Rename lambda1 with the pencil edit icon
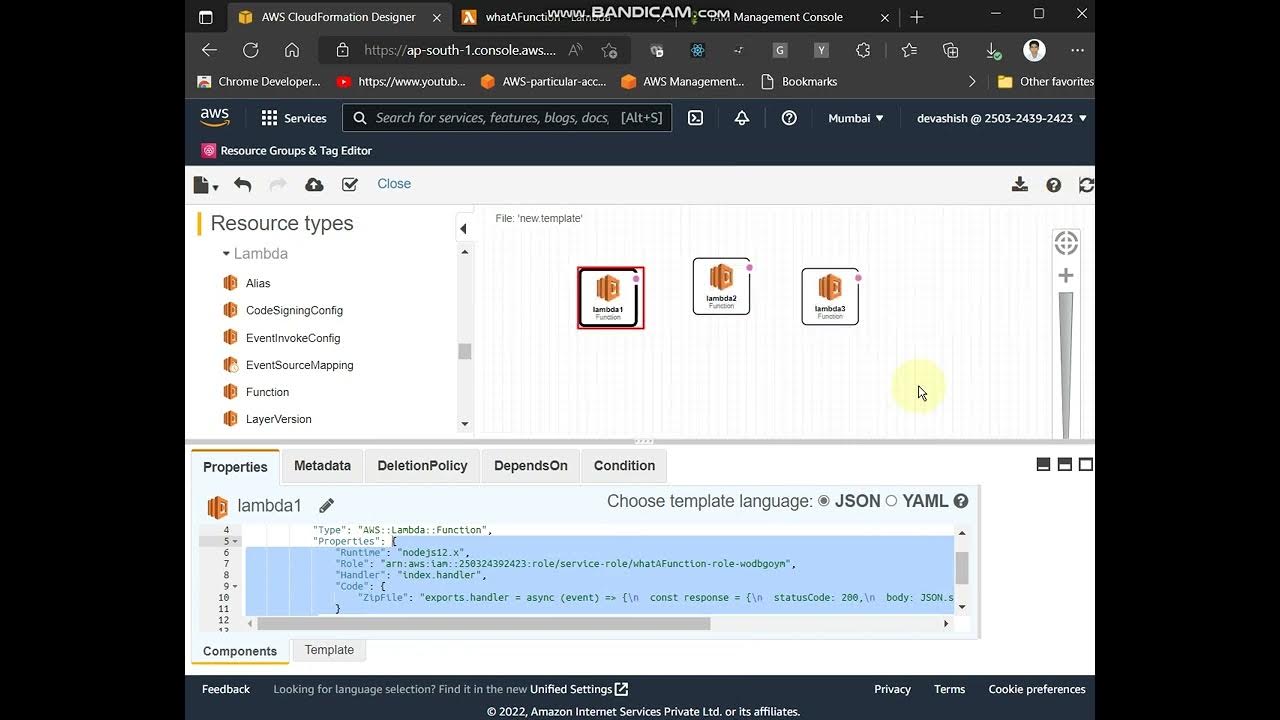This screenshot has width=1280, height=720. [326, 506]
